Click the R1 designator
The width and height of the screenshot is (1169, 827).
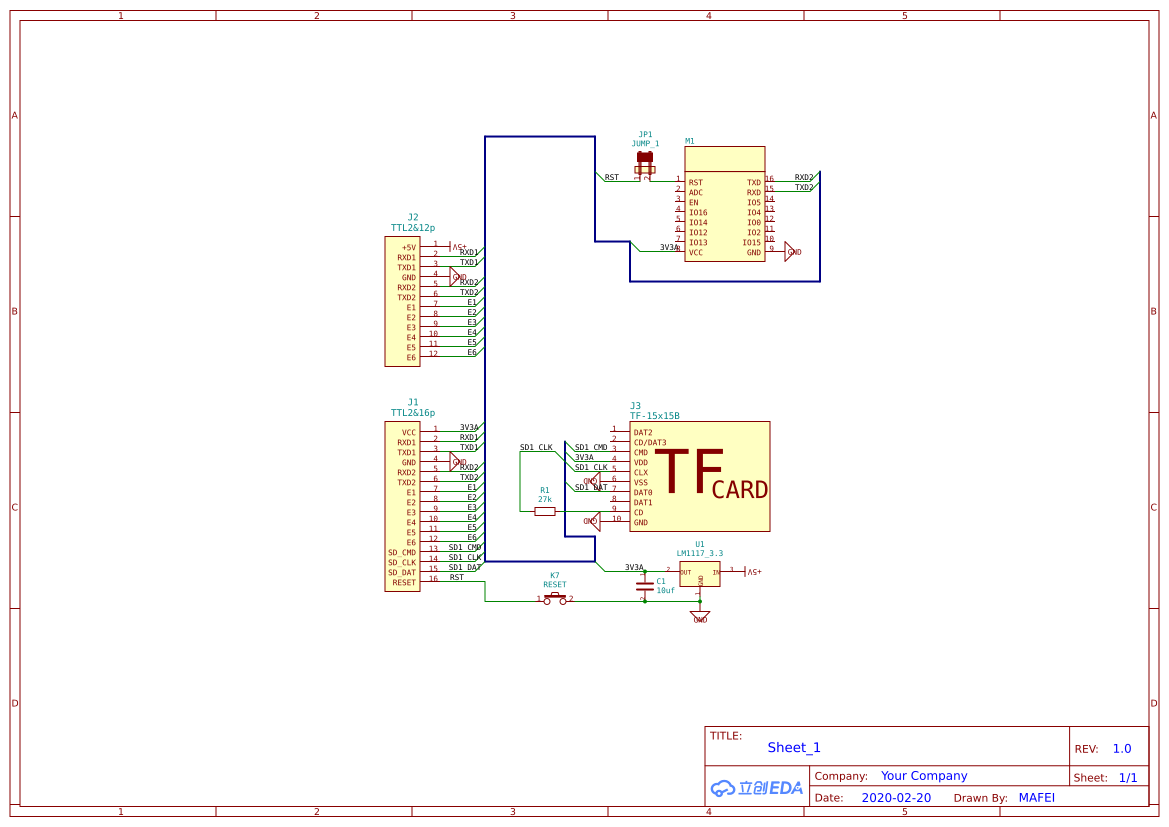(545, 491)
